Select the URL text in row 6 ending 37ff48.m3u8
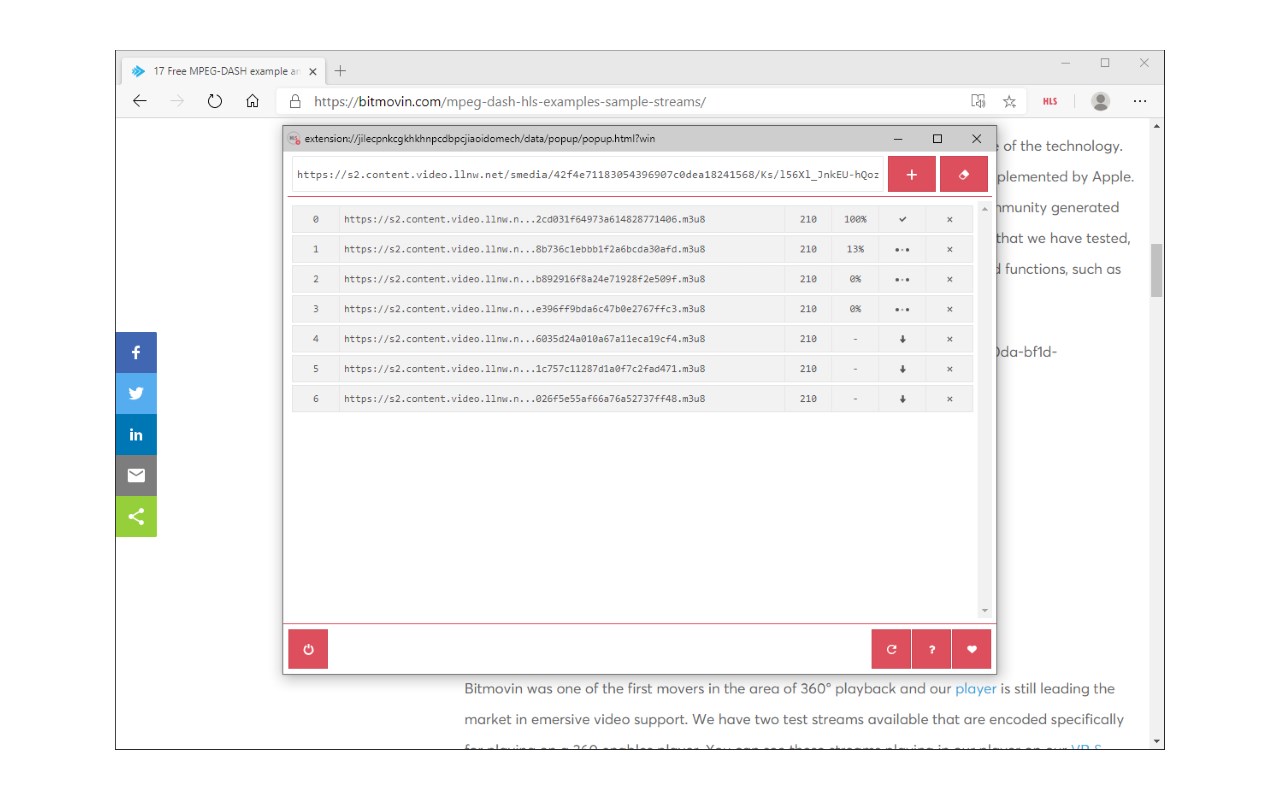This screenshot has height=800, width=1280. 524,399
